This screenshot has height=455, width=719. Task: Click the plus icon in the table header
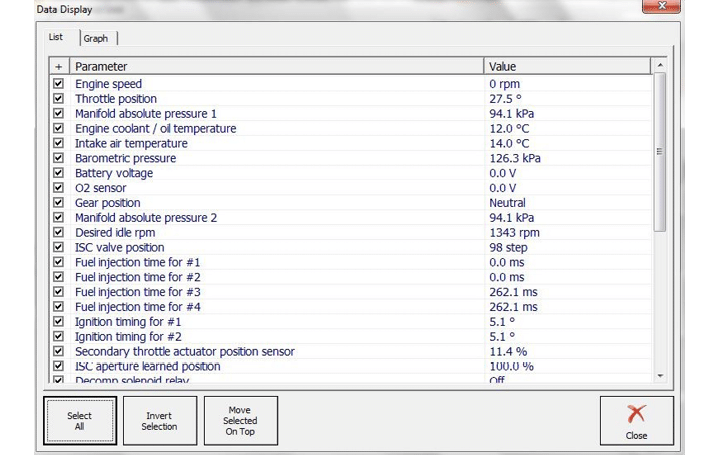[x=58, y=66]
